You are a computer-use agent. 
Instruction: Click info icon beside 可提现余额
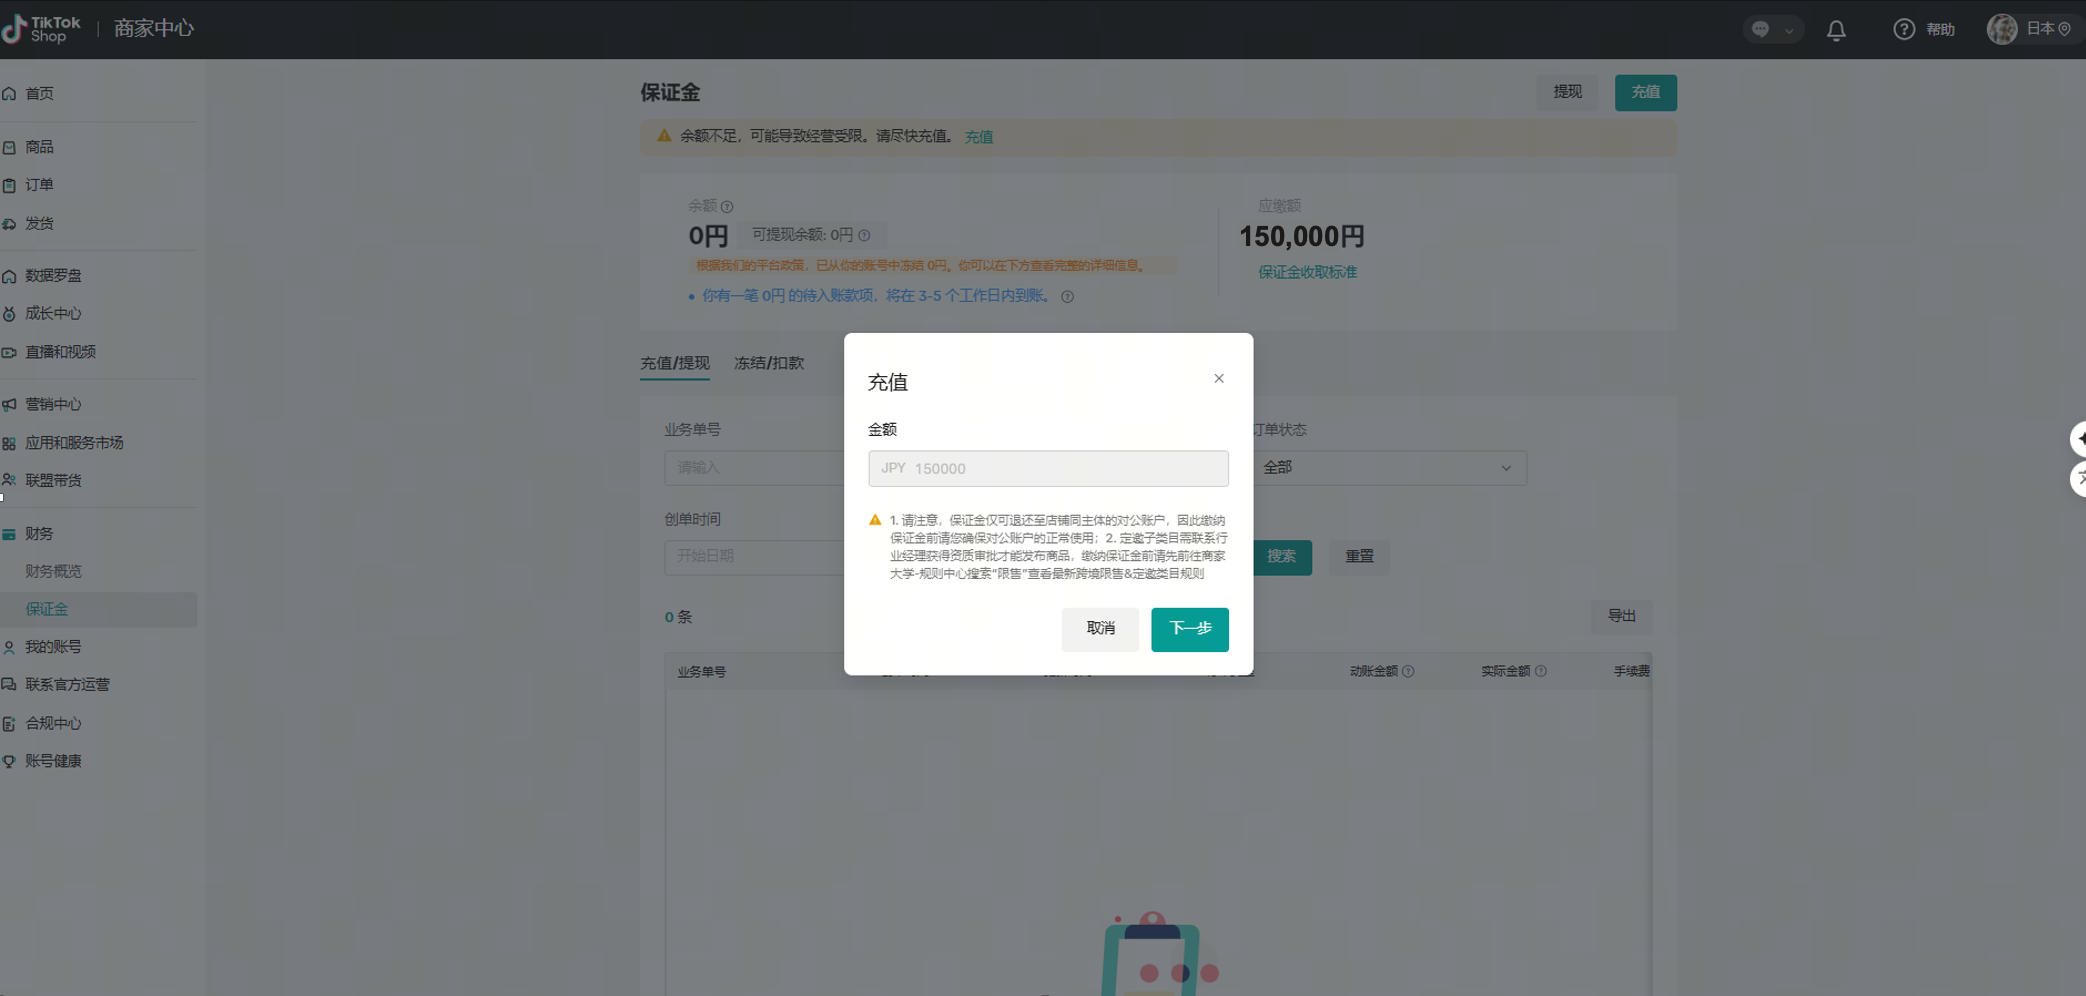coord(864,235)
